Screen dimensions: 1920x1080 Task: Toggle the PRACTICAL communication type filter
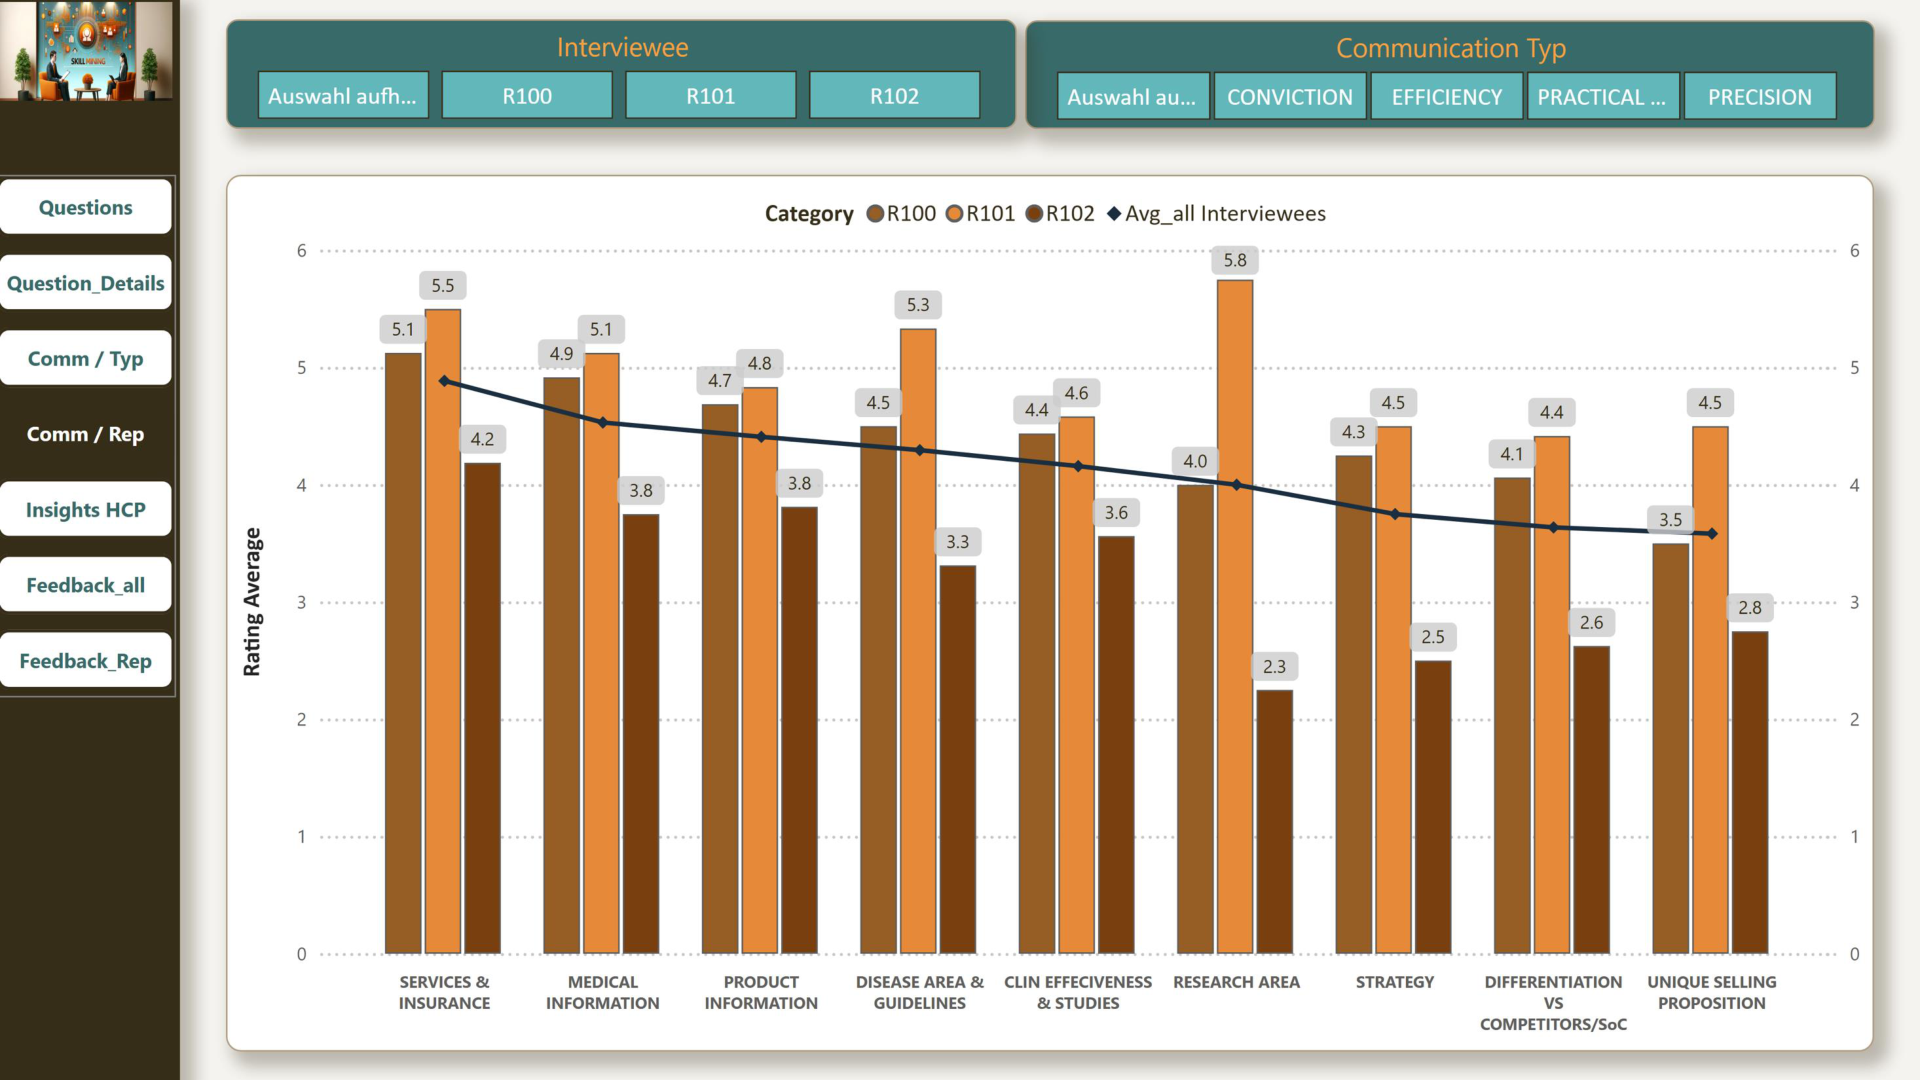[1603, 97]
